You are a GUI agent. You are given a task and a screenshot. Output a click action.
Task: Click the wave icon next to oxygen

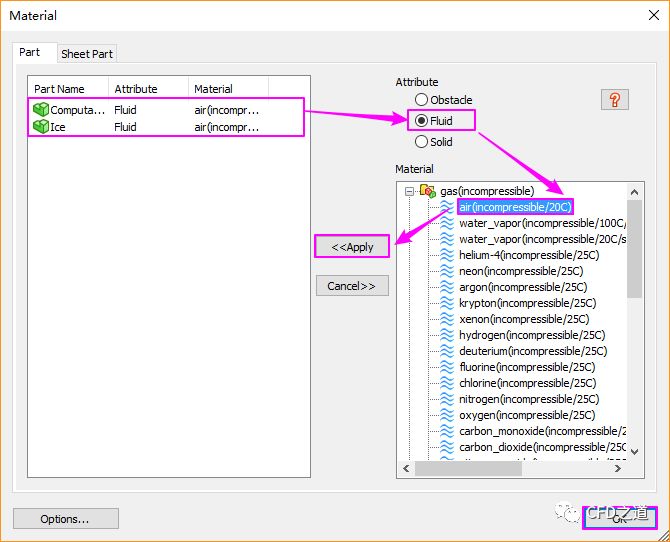pos(448,415)
